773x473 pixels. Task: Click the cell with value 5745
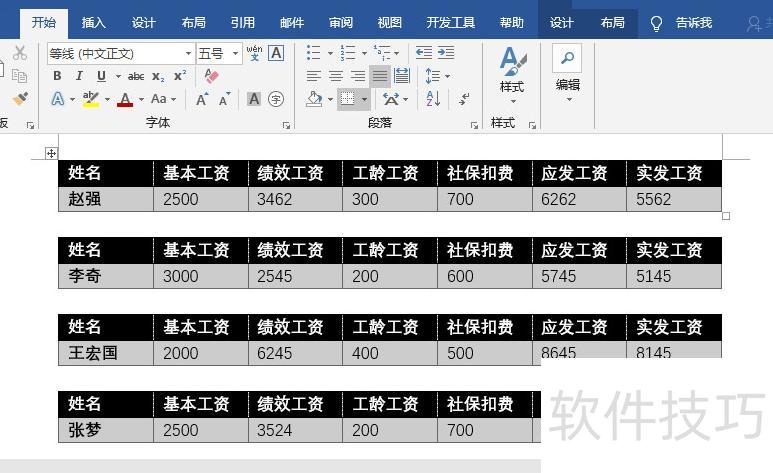coord(579,276)
